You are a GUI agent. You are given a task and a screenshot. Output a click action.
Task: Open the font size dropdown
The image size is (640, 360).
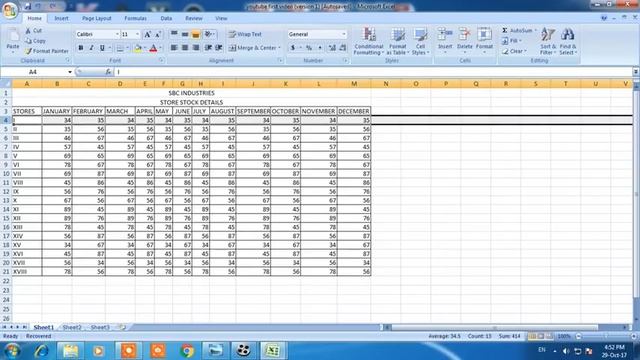coord(137,34)
